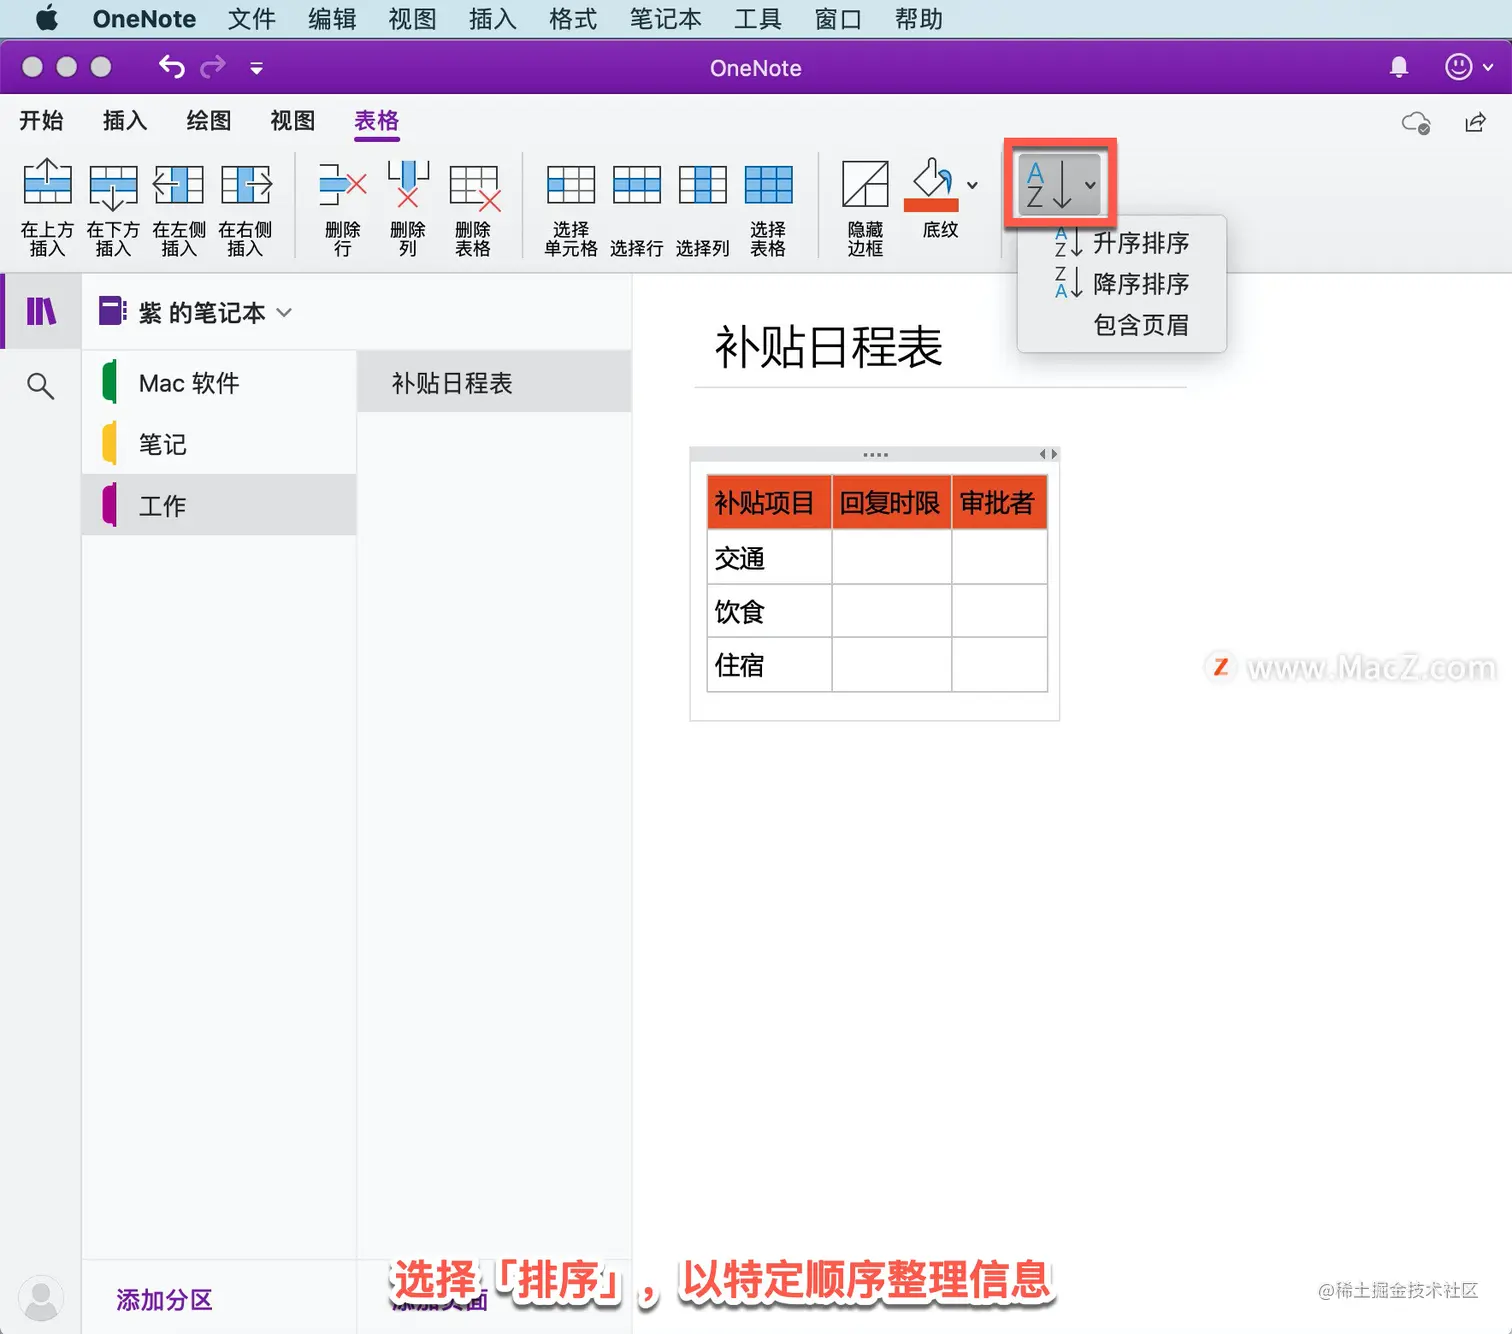Open search in sidebar
The height and width of the screenshot is (1334, 1512).
click(x=40, y=385)
